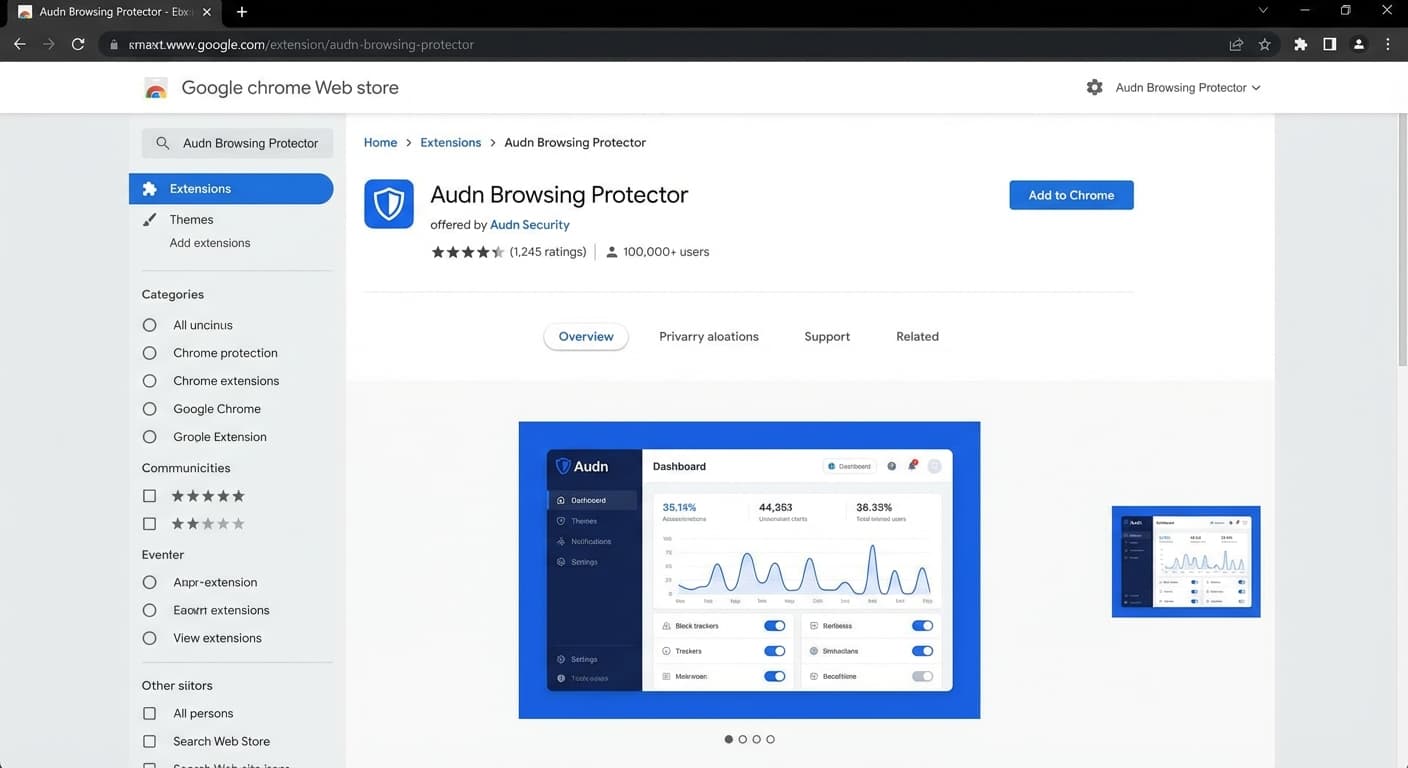Switch to the Support tab
The width and height of the screenshot is (1408, 768).
pyautogui.click(x=826, y=336)
